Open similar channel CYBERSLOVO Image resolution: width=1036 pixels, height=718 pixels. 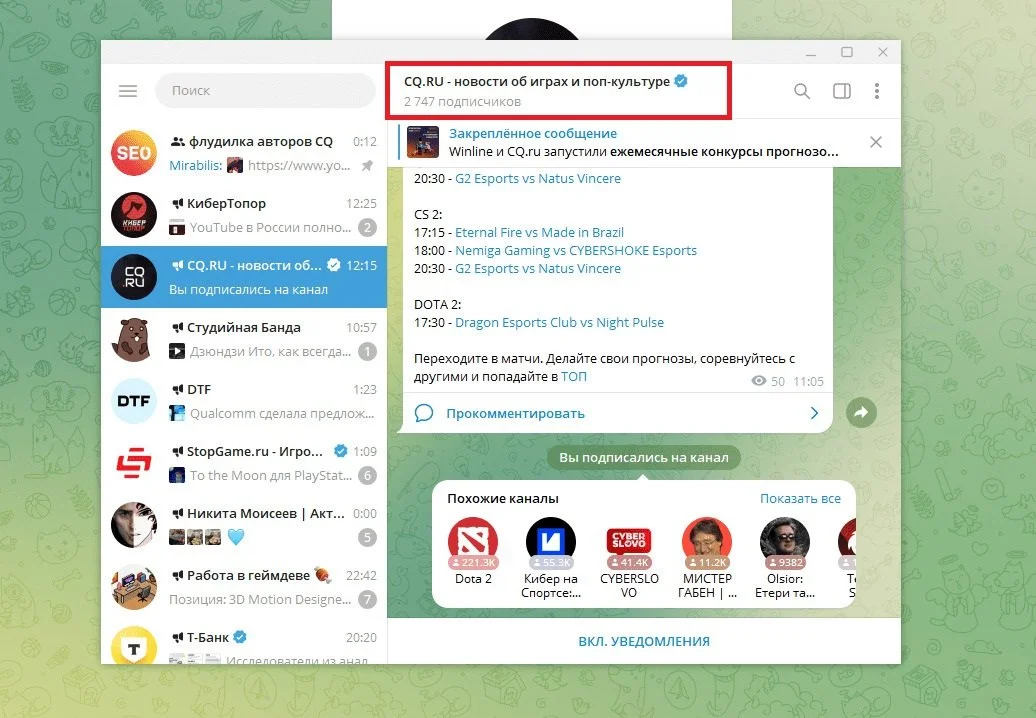628,558
